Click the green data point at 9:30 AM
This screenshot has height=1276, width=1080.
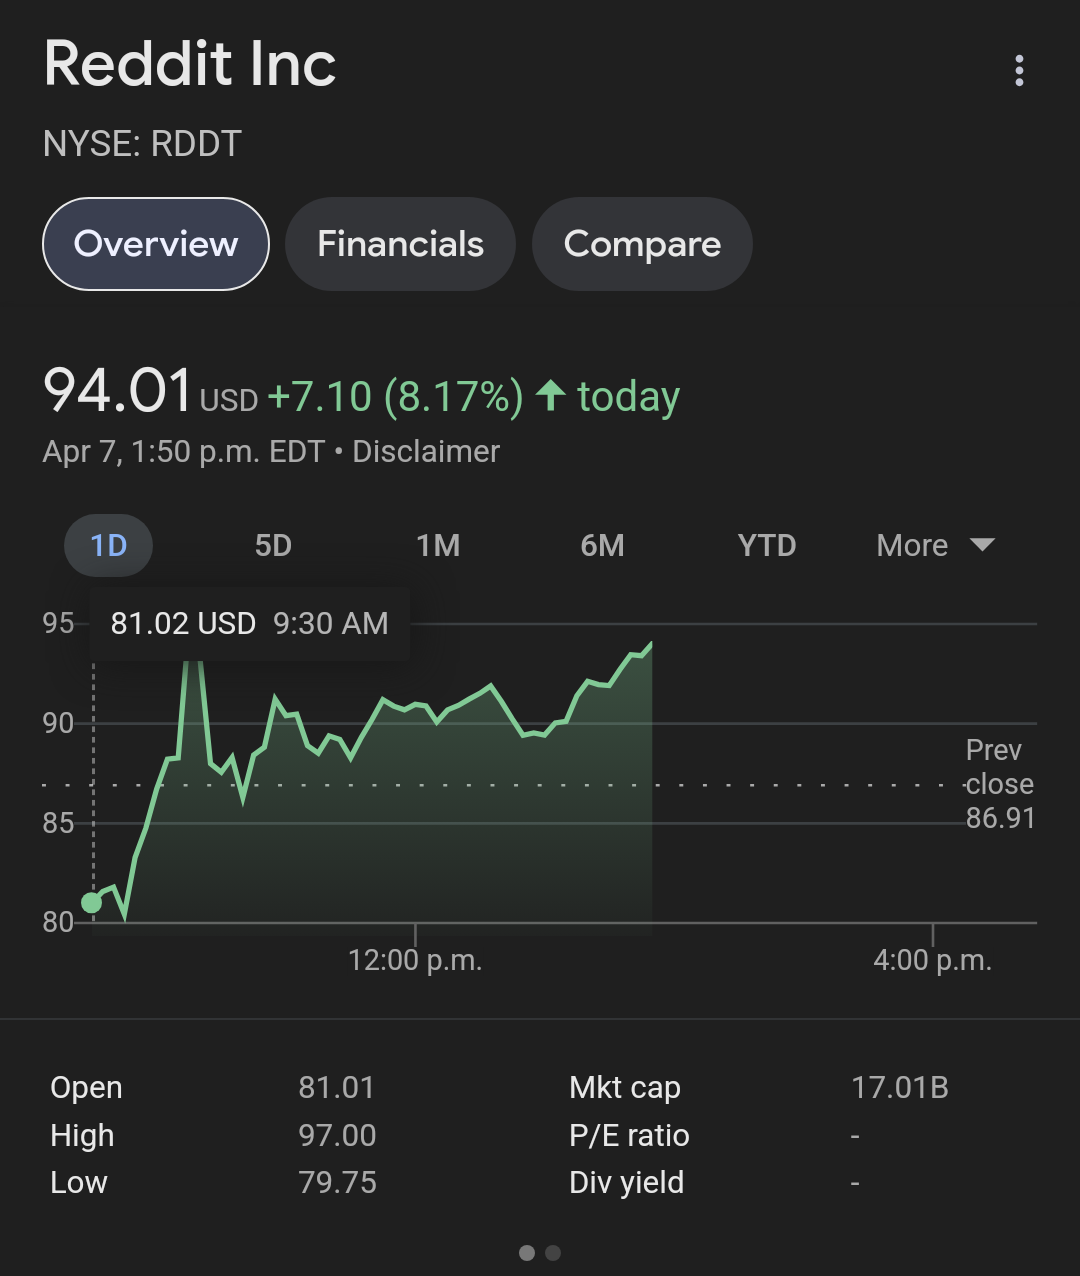(x=92, y=903)
